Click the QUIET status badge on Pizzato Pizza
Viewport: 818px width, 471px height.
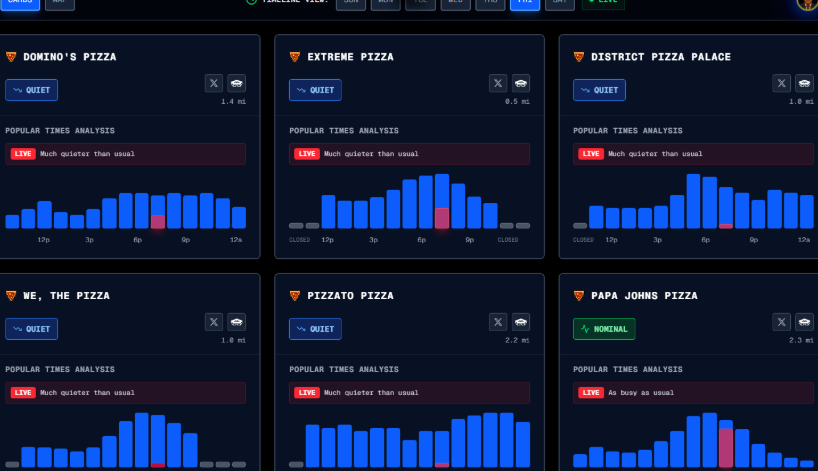(315, 329)
